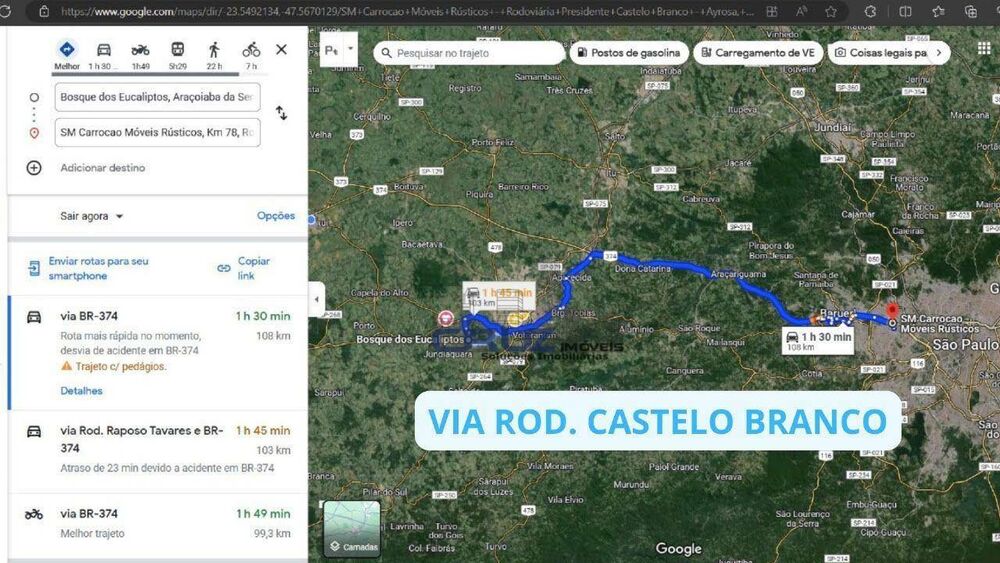Open Camadas map layers thumbnail
Viewport: 1000px width, 563px height.
[352, 529]
